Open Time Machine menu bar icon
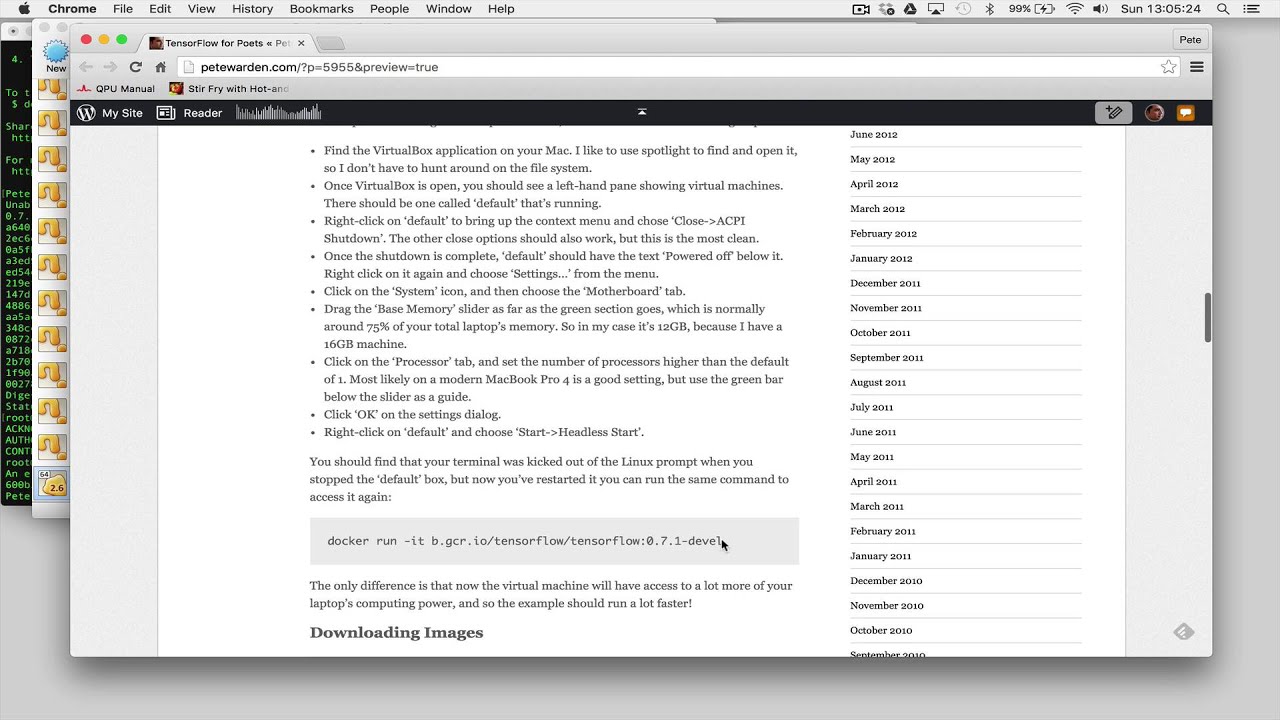Screen dimensions: 1280x720 click(963, 9)
